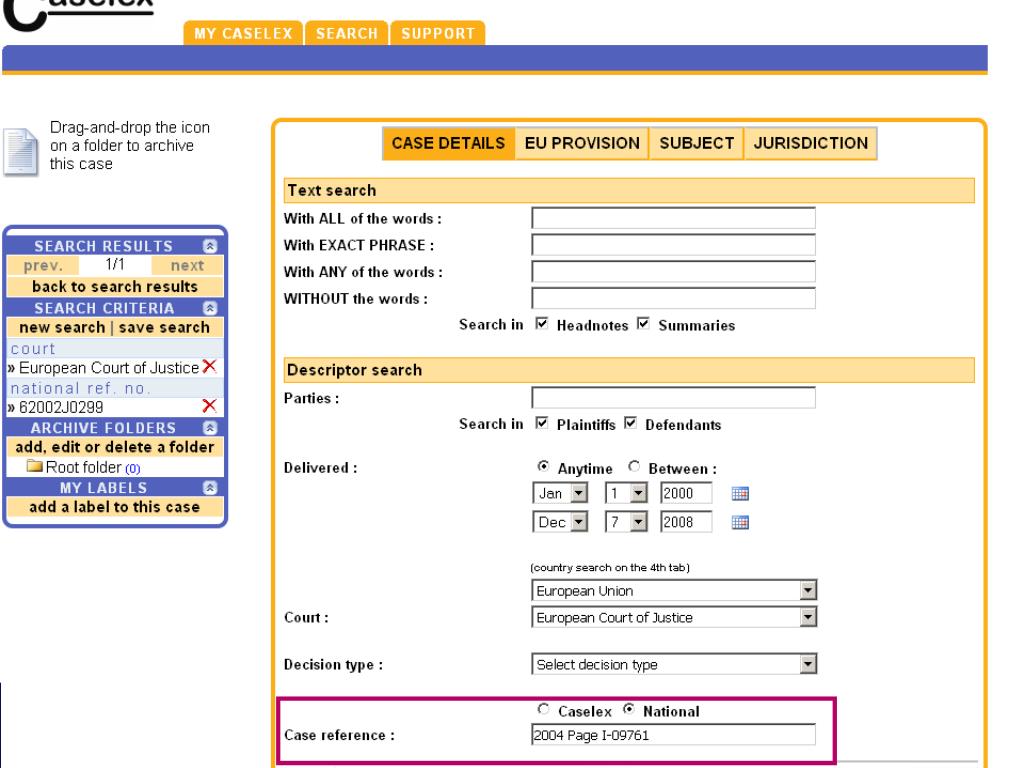The height and width of the screenshot is (768, 1024).
Task: Open the European Union country dropdown
Action: point(674,590)
